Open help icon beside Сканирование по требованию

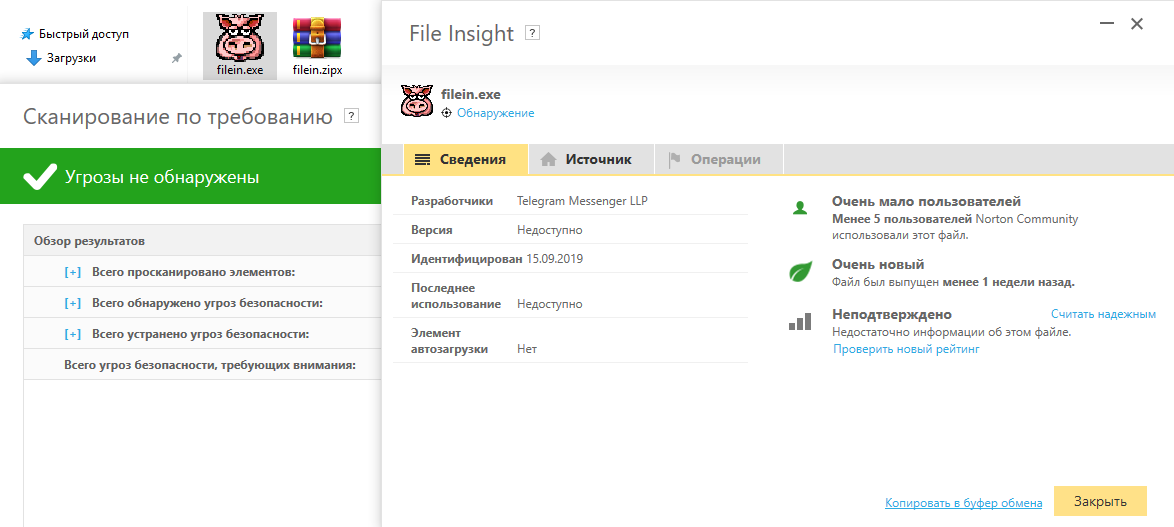point(351,116)
